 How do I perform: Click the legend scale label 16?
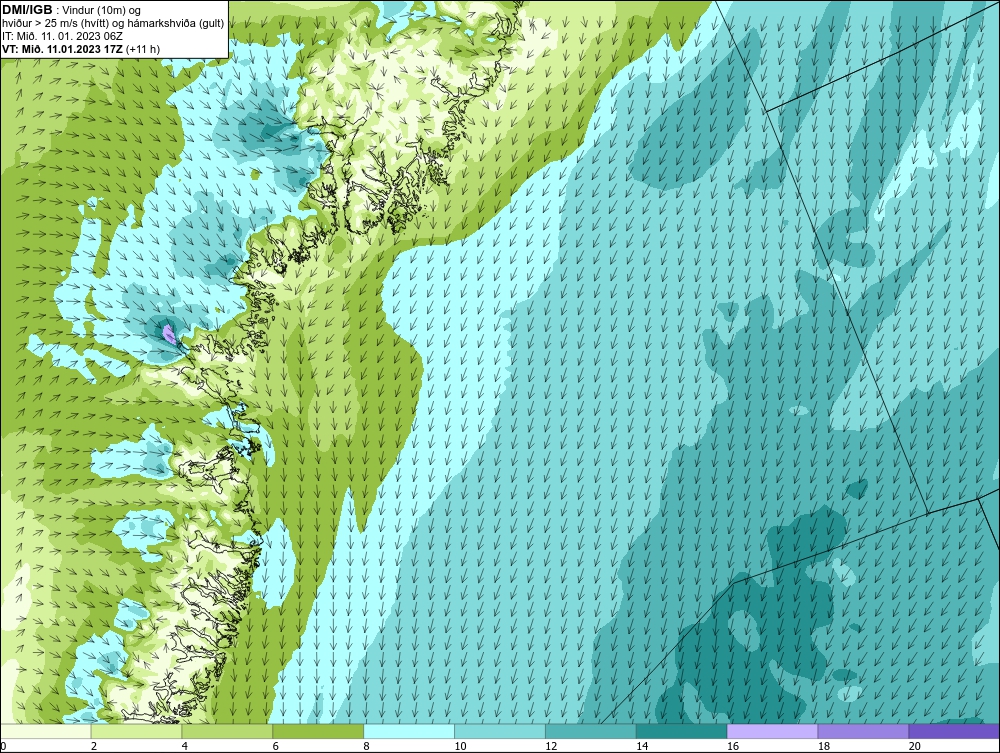point(732,746)
